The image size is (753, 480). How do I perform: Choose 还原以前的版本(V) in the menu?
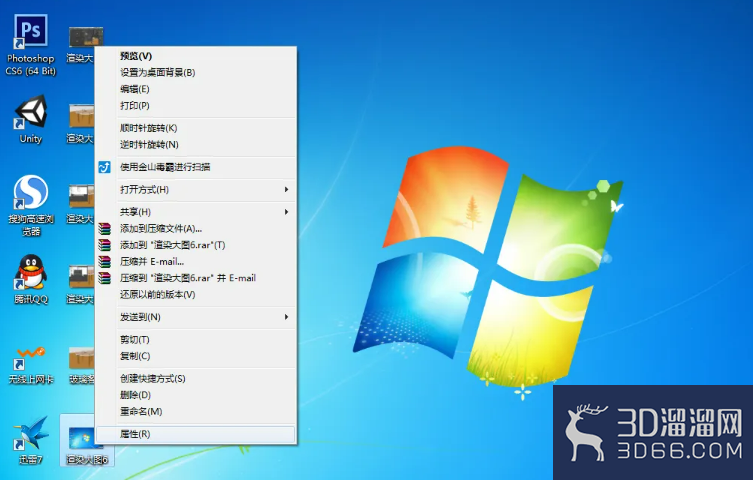coord(196,294)
